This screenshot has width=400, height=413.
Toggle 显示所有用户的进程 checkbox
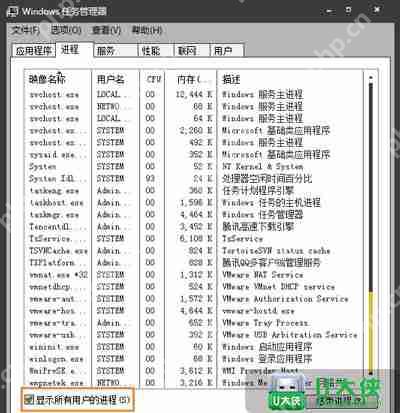pyautogui.click(x=29, y=400)
